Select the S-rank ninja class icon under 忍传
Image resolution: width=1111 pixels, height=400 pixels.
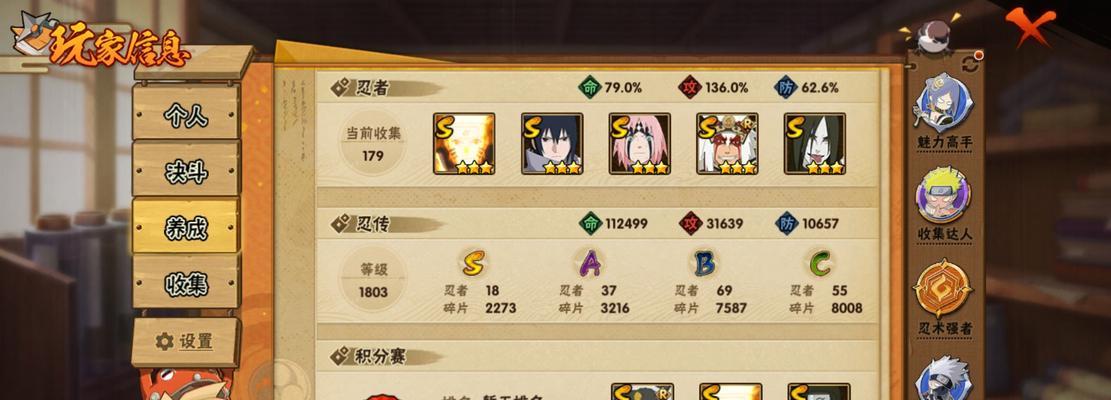(x=472, y=263)
